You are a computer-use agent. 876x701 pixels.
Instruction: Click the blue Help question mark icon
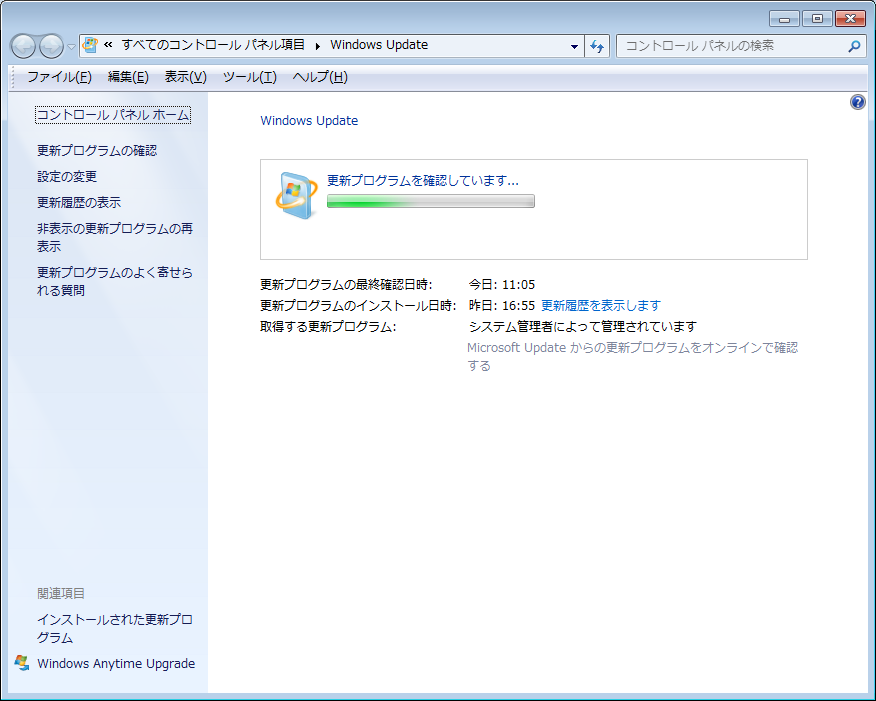tap(857, 102)
